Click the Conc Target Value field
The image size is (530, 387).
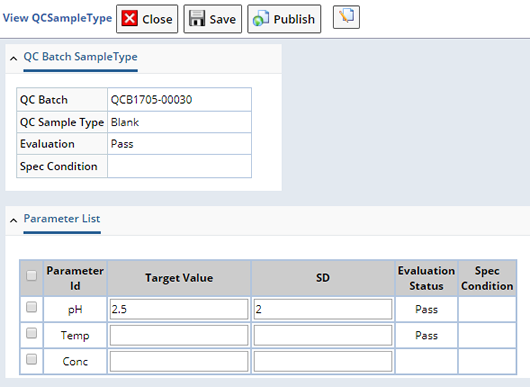tap(179, 361)
